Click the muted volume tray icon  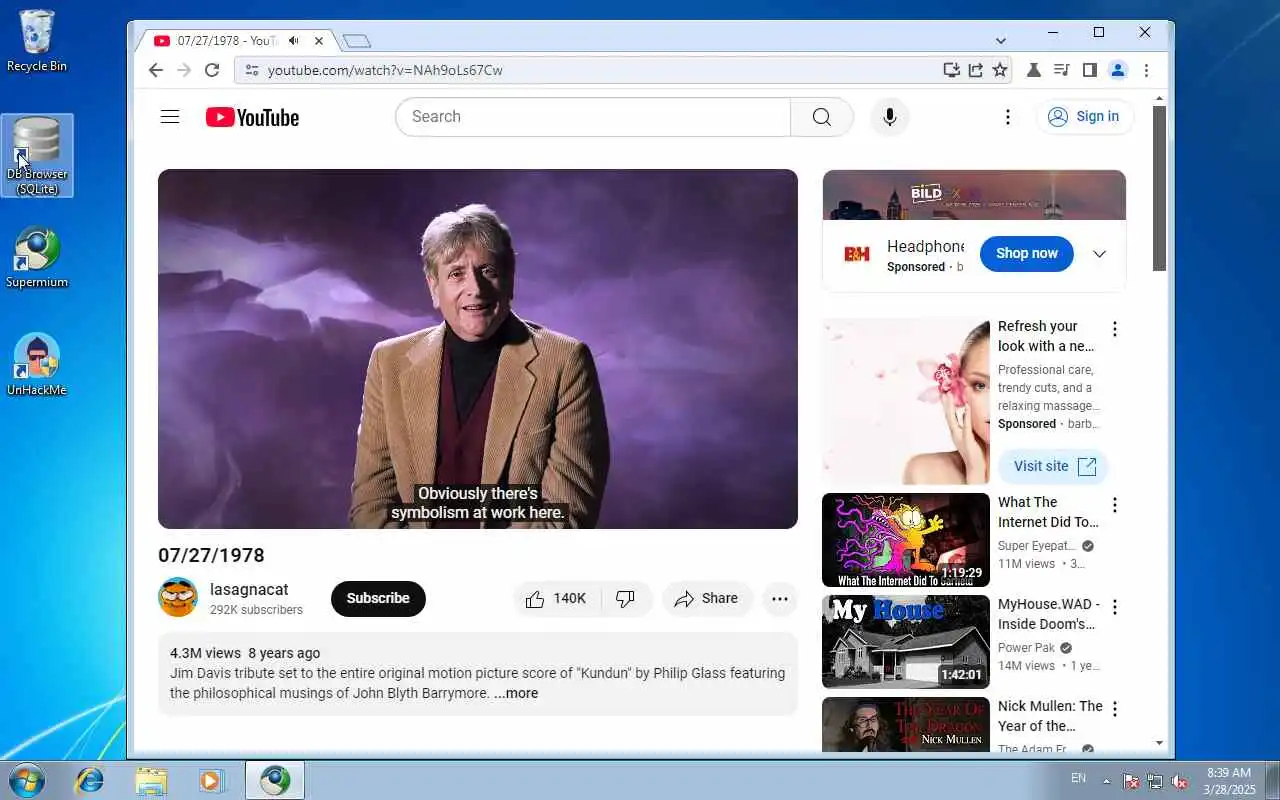coord(1179,781)
